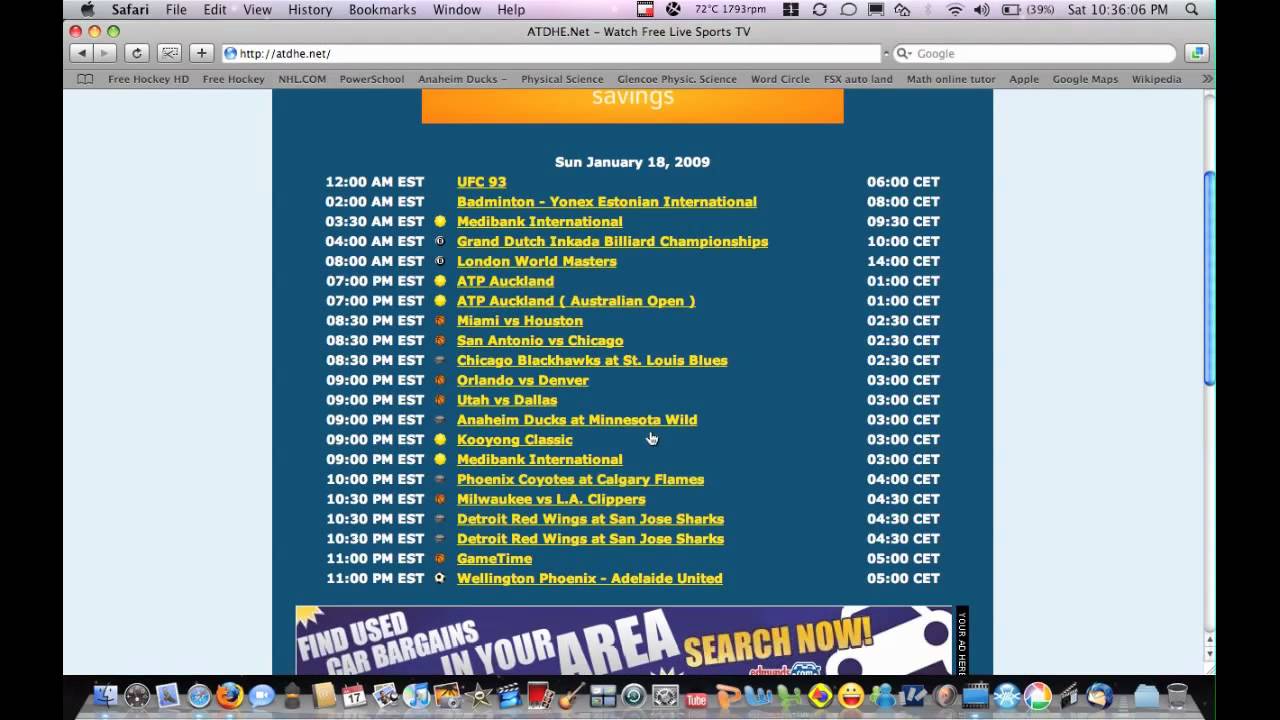
Task: Open Dashboard from the Dock
Action: click(x=137, y=695)
